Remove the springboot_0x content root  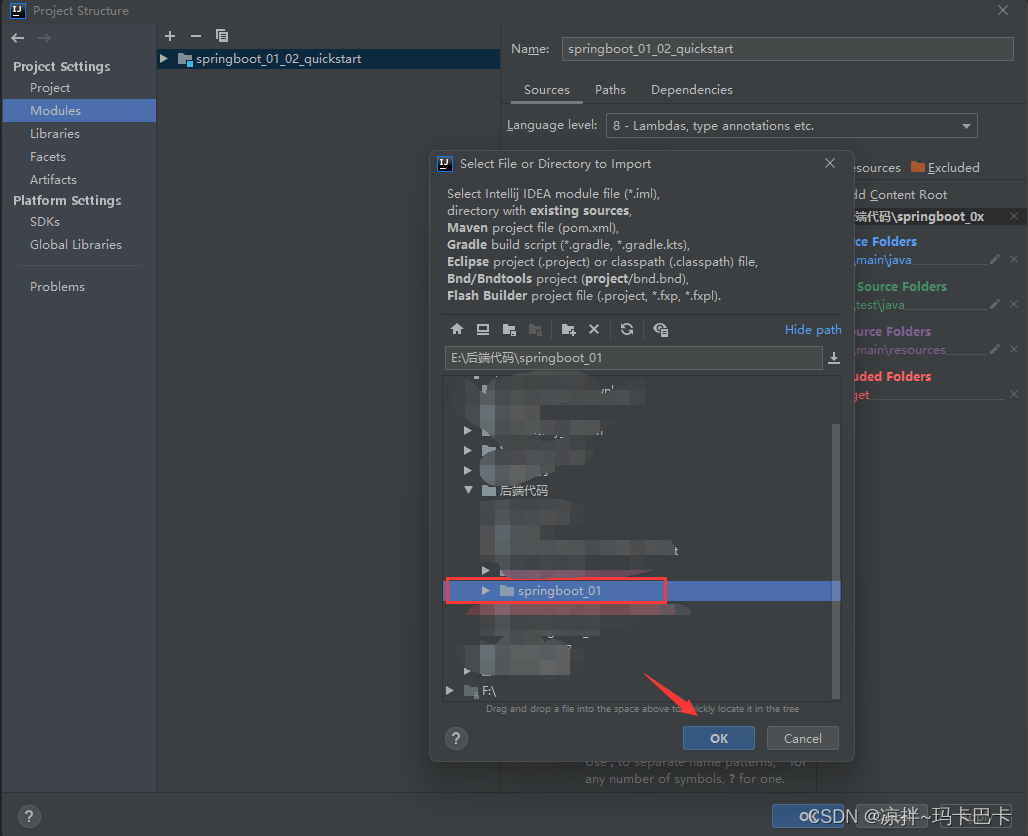pos(1014,216)
